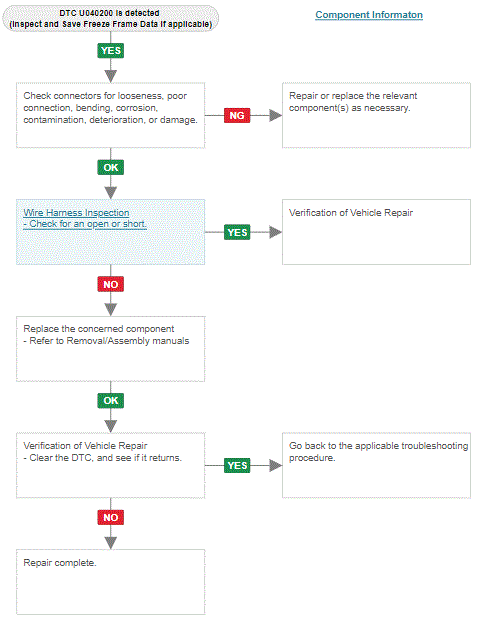Select the right-side Verification of Vehicle Repair box
Image resolution: width=478 pixels, height=622 pixels.
(x=376, y=232)
